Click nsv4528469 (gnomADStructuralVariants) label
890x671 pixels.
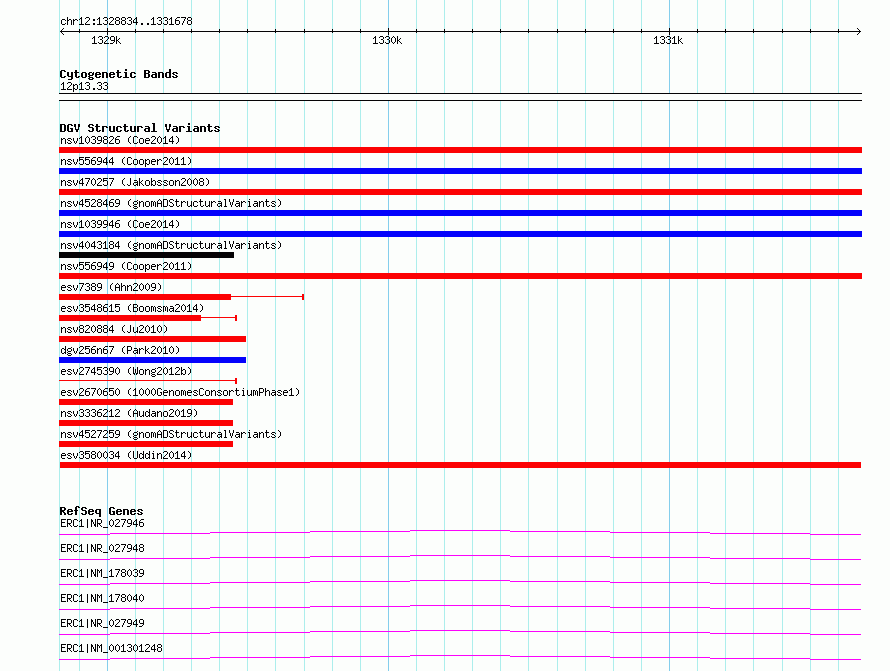click(x=171, y=203)
